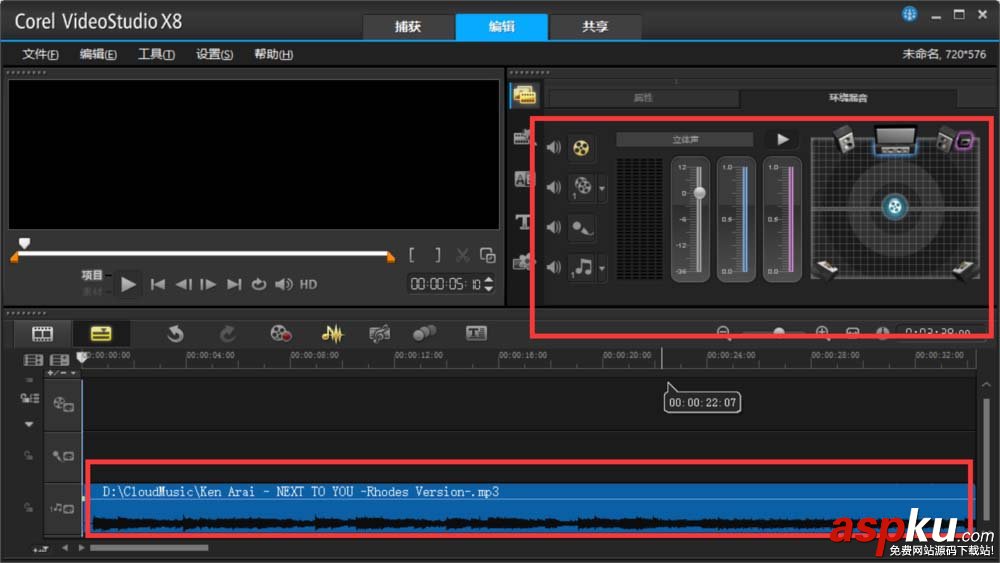Zoom out the timeline with minus magnifier
This screenshot has width=1000, height=563.
(723, 332)
